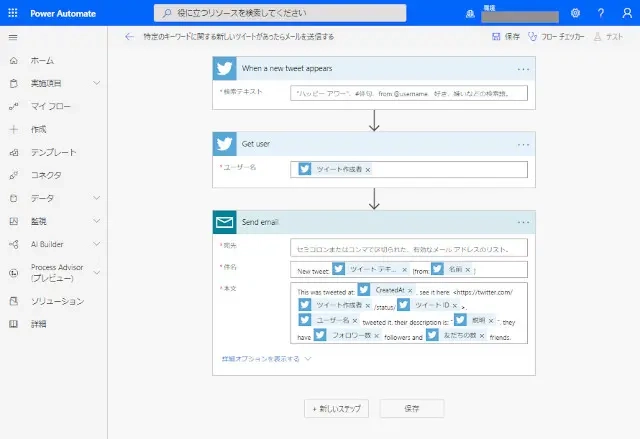Remove the 名前 token in subject field

point(468,270)
